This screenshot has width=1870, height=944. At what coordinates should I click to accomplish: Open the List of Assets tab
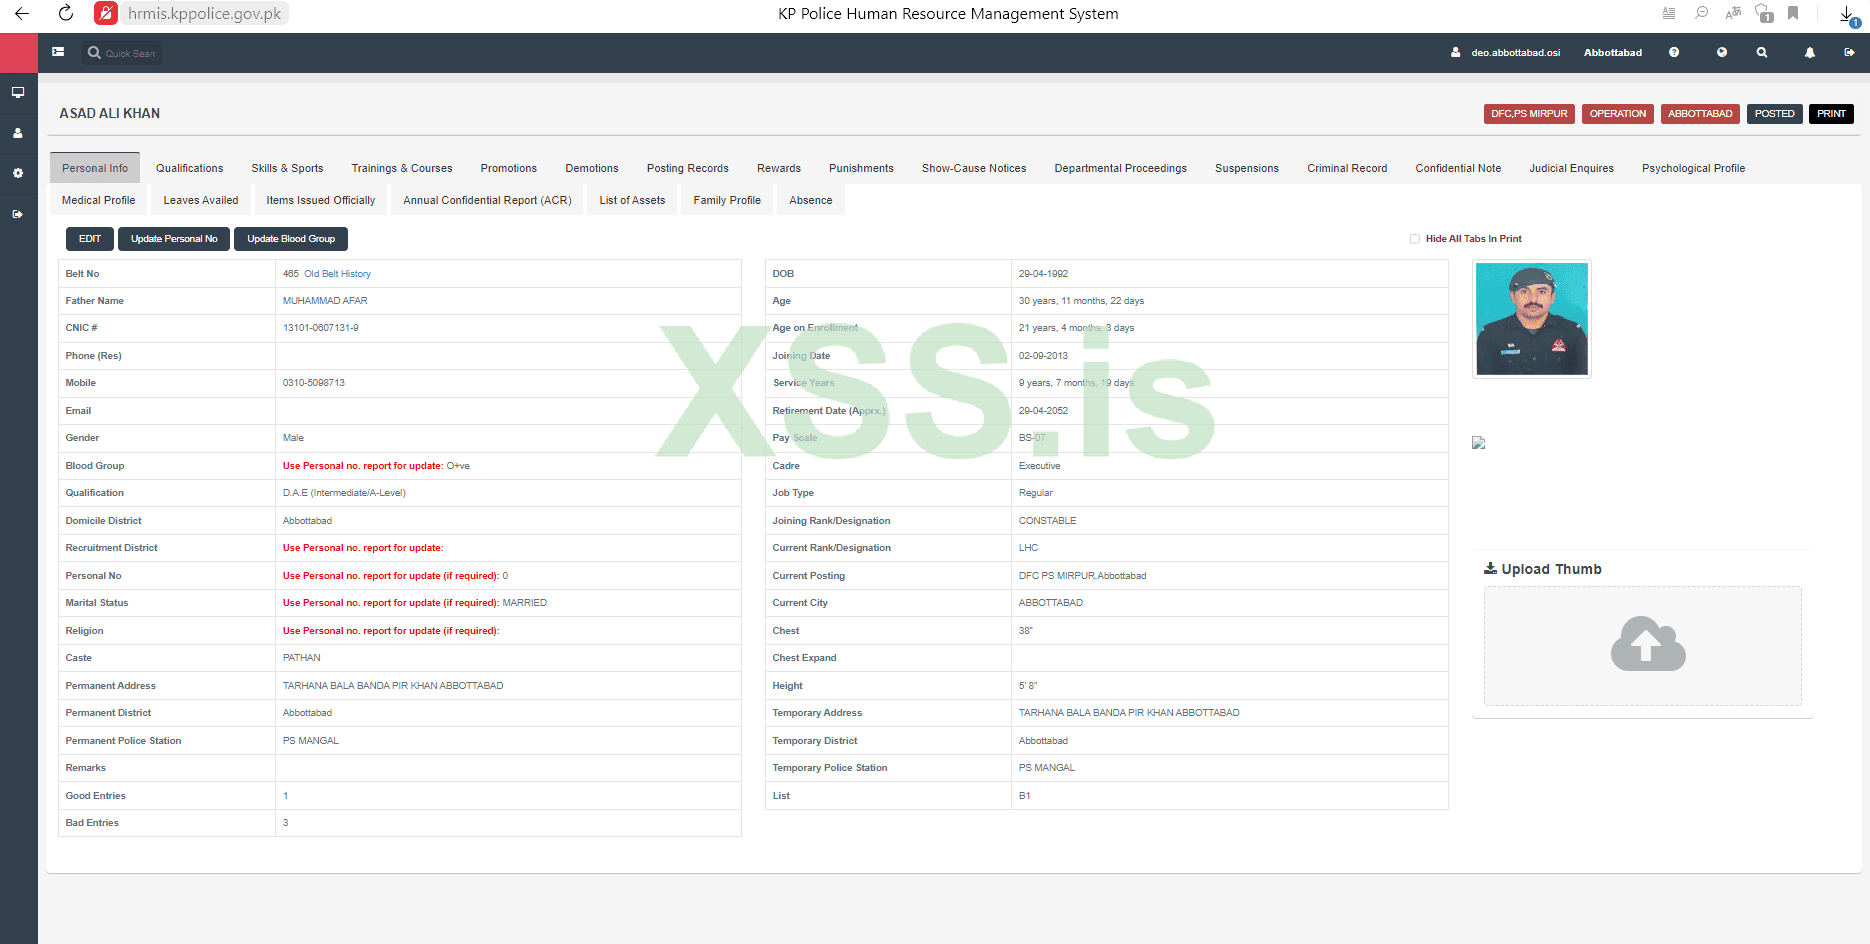(632, 200)
